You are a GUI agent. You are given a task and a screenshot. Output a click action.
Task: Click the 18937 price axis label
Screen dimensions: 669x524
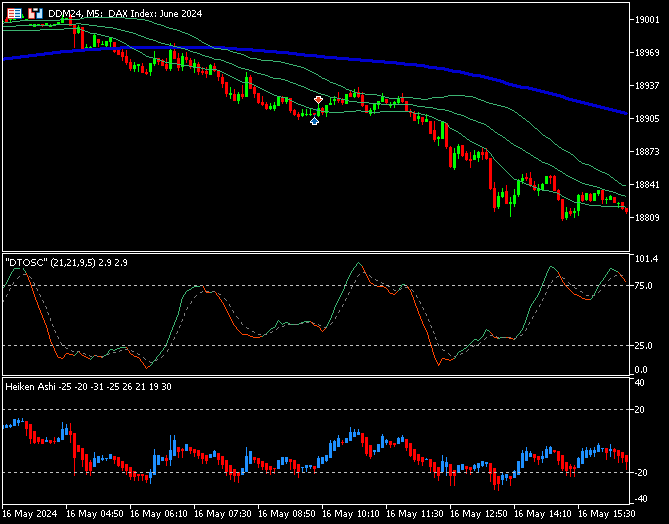(647, 86)
